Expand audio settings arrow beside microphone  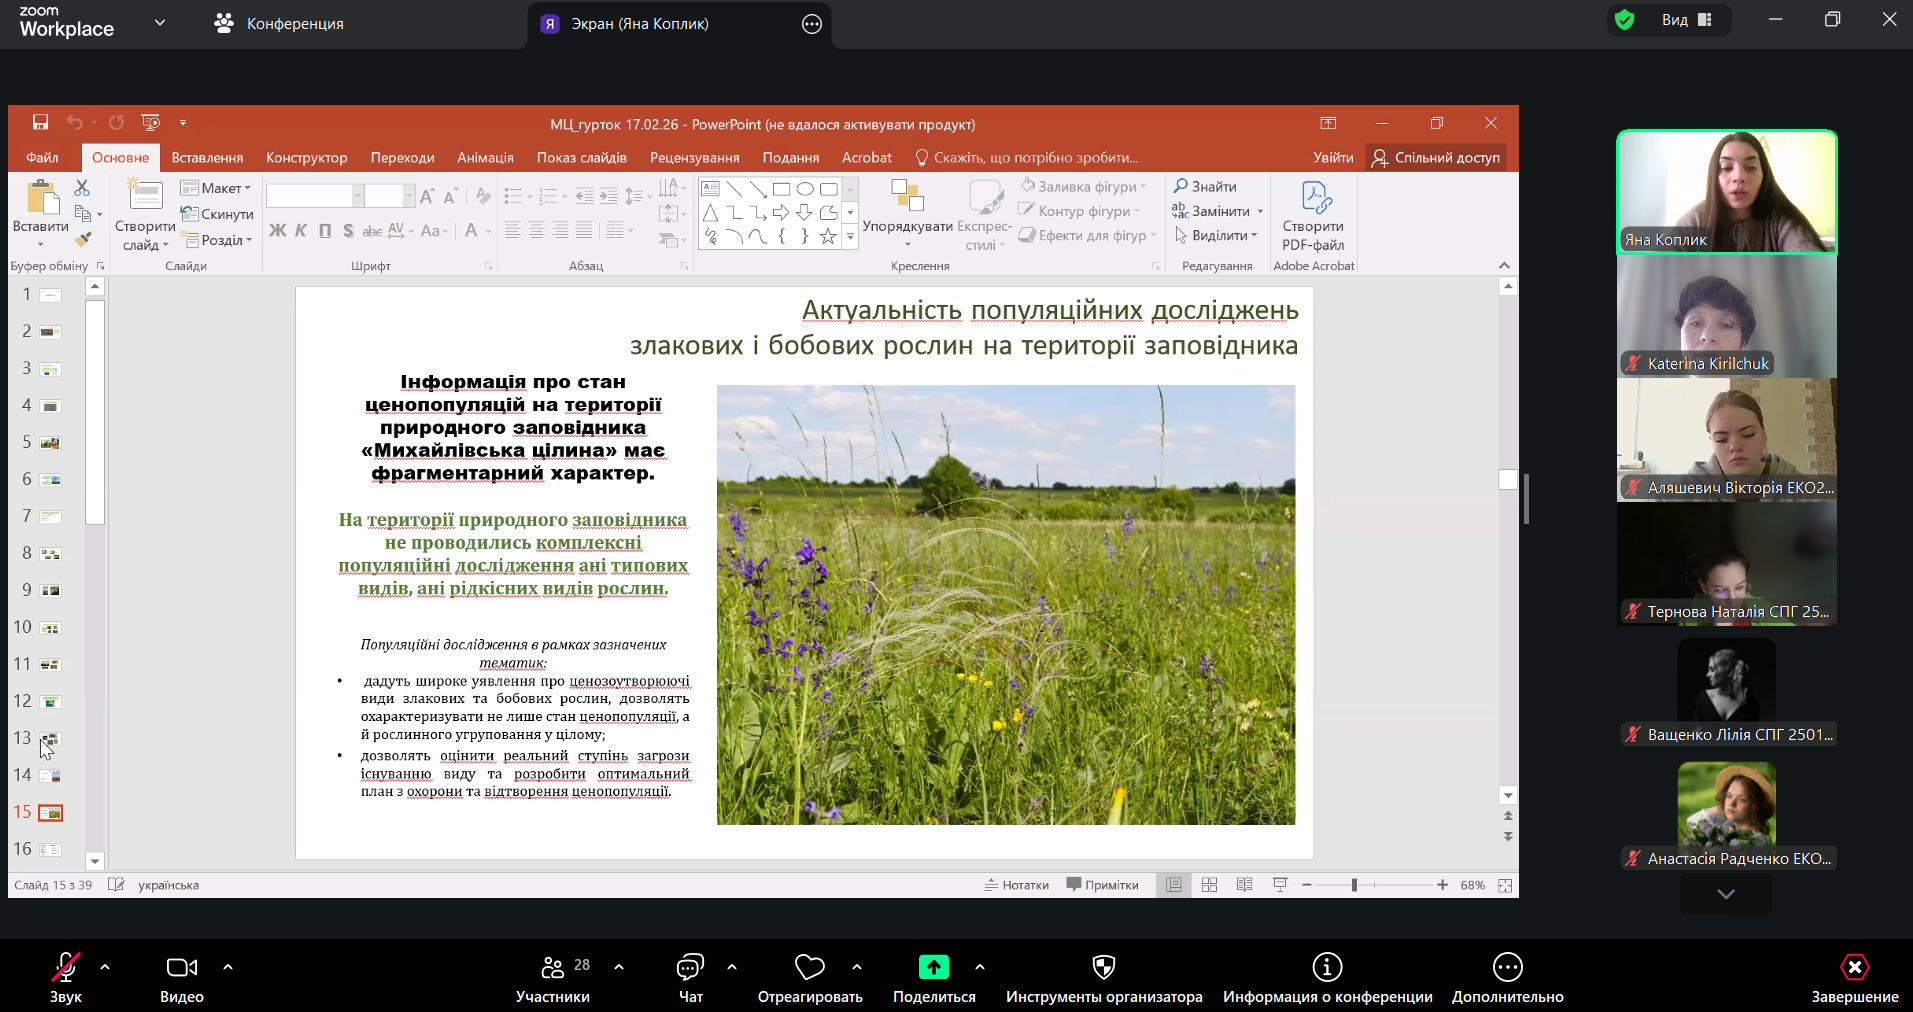(105, 967)
